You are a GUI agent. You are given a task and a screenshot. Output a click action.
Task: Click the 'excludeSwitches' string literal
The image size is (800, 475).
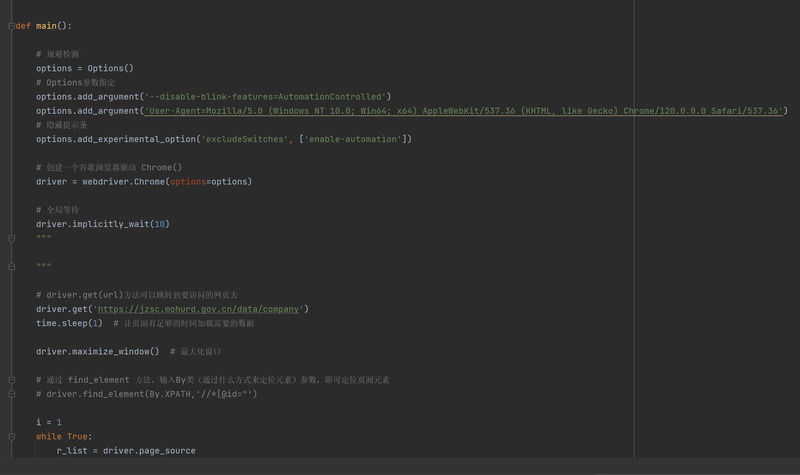tap(244, 139)
